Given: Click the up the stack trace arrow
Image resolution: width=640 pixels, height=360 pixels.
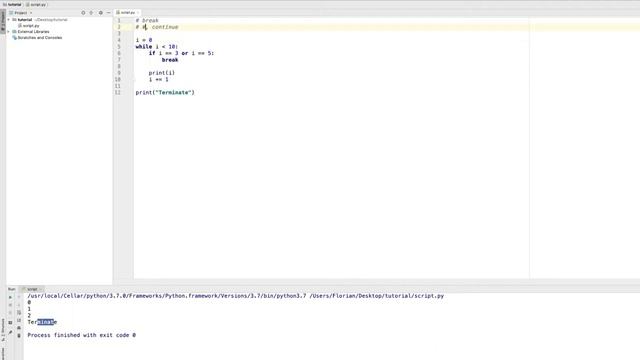Looking at the screenshot, I should pos(19,297).
